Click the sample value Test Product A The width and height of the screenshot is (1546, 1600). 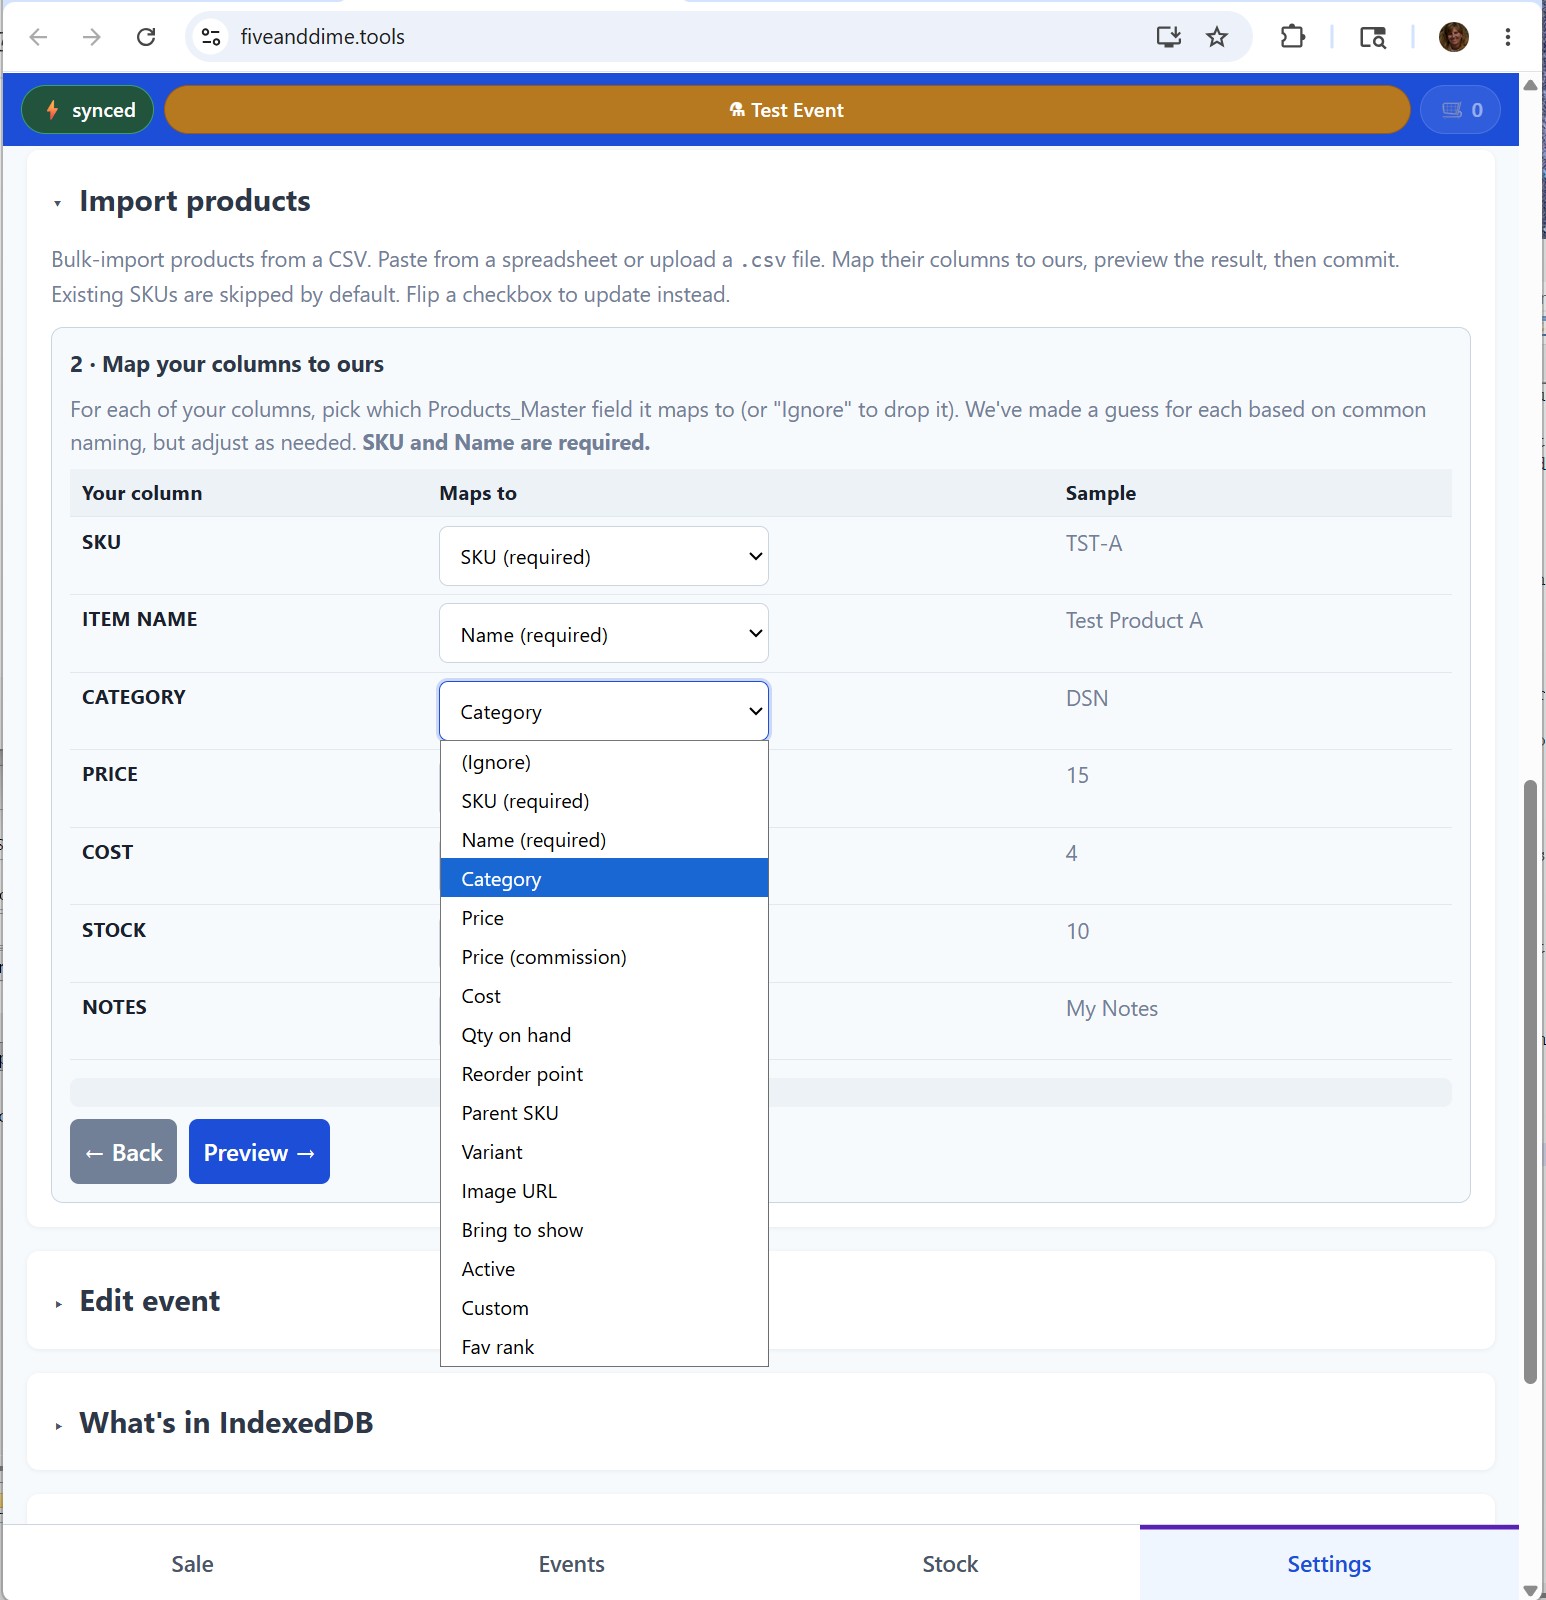click(1134, 620)
